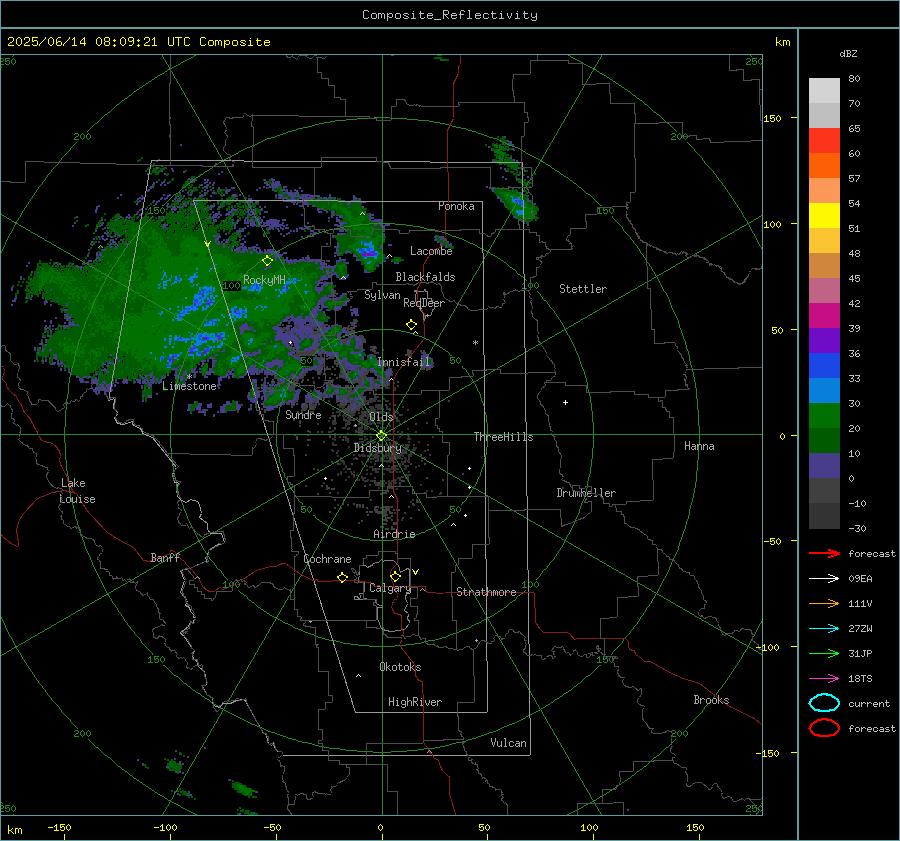Click the white 09EA arrow in legend
This screenshot has height=841, width=900.
824,578
